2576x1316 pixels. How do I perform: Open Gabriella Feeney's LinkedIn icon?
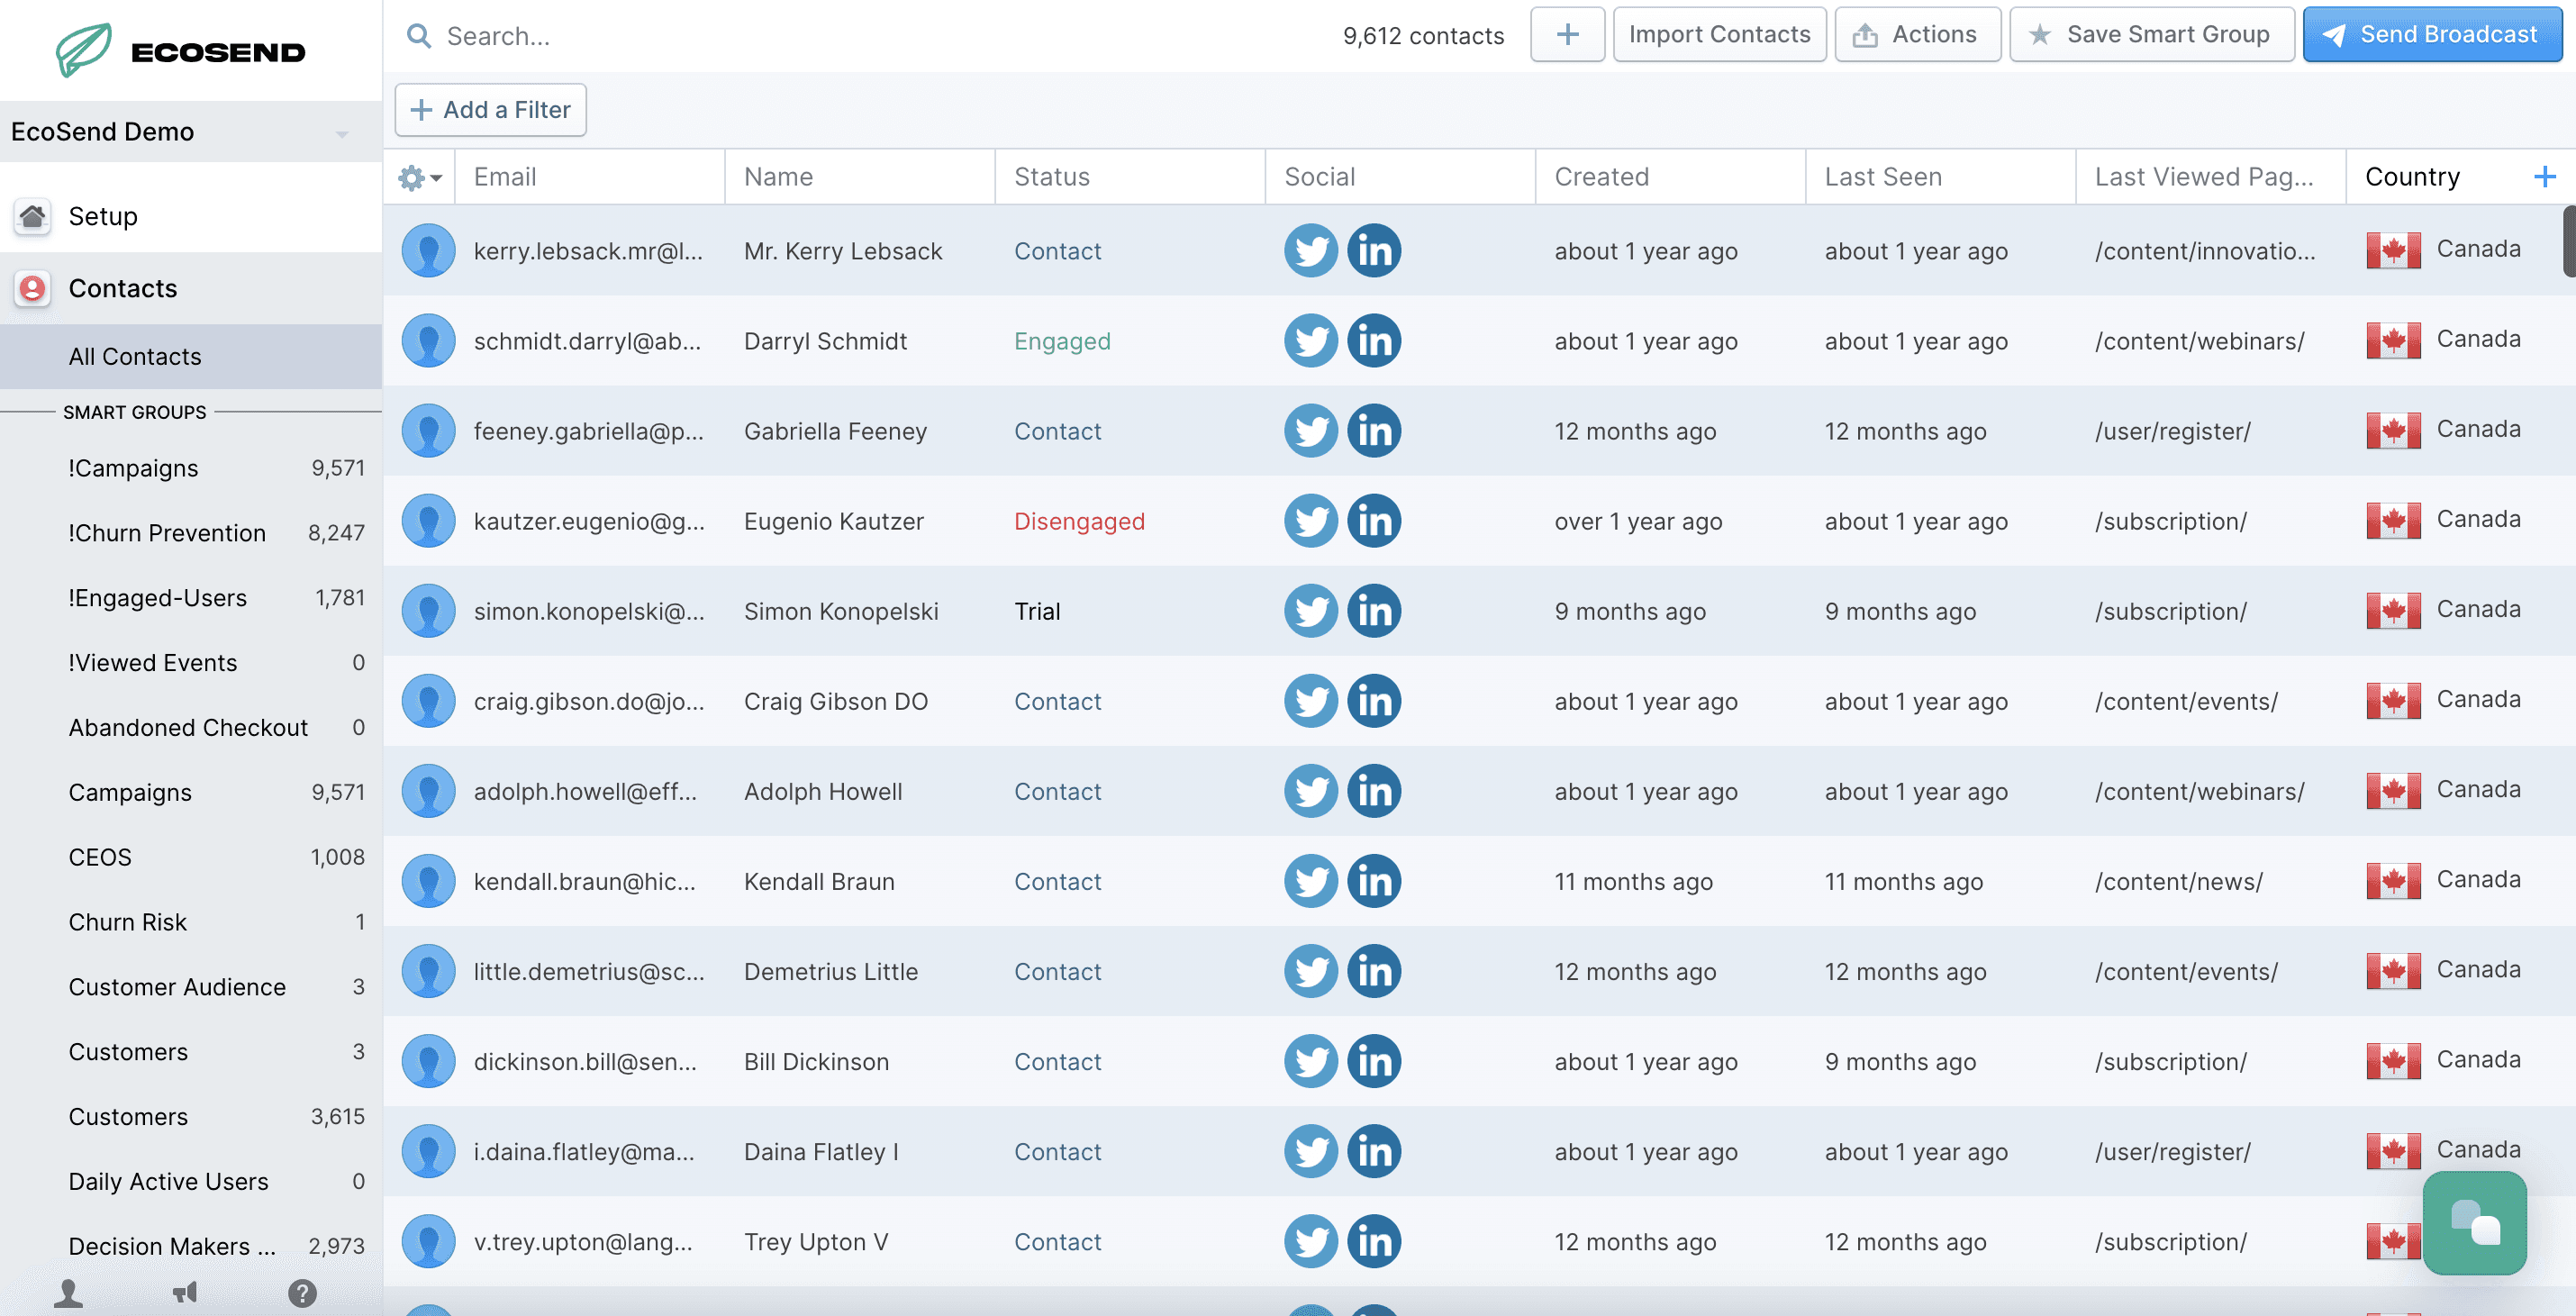1373,431
